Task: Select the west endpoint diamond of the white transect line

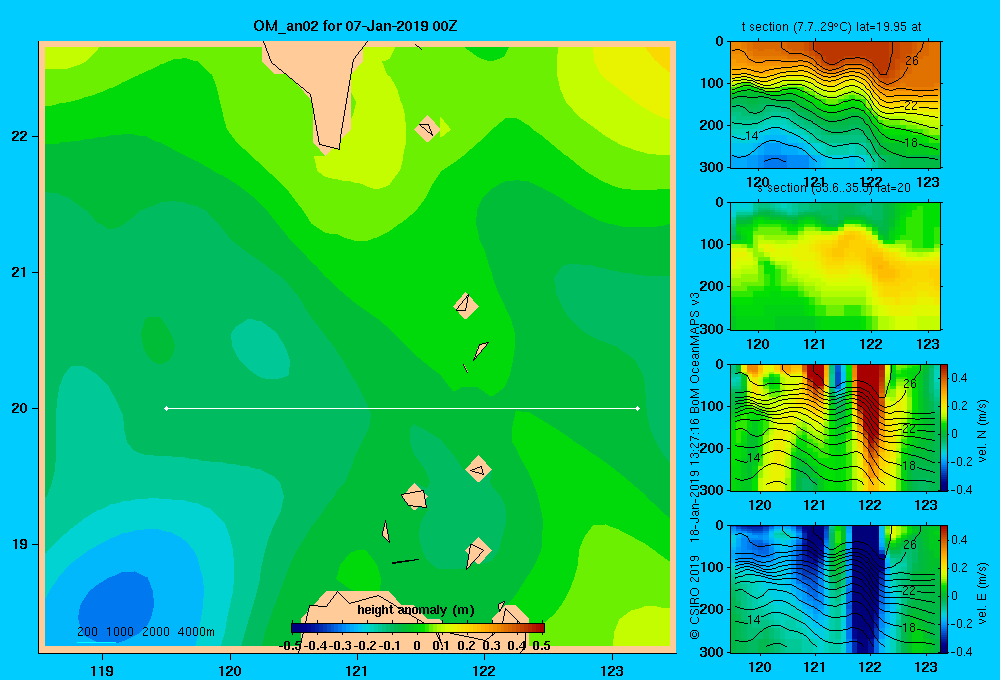Action: click(x=166, y=408)
